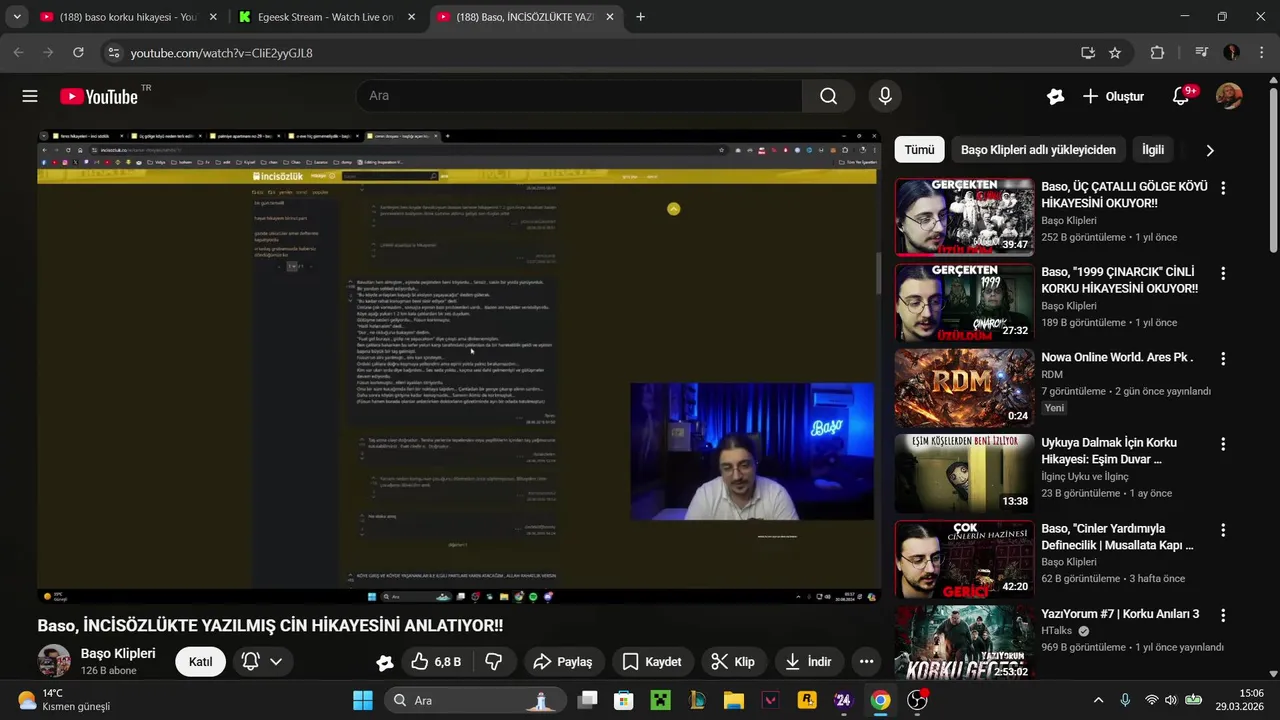
Task: Open Chrome media control icon
Action: click(x=1202, y=53)
